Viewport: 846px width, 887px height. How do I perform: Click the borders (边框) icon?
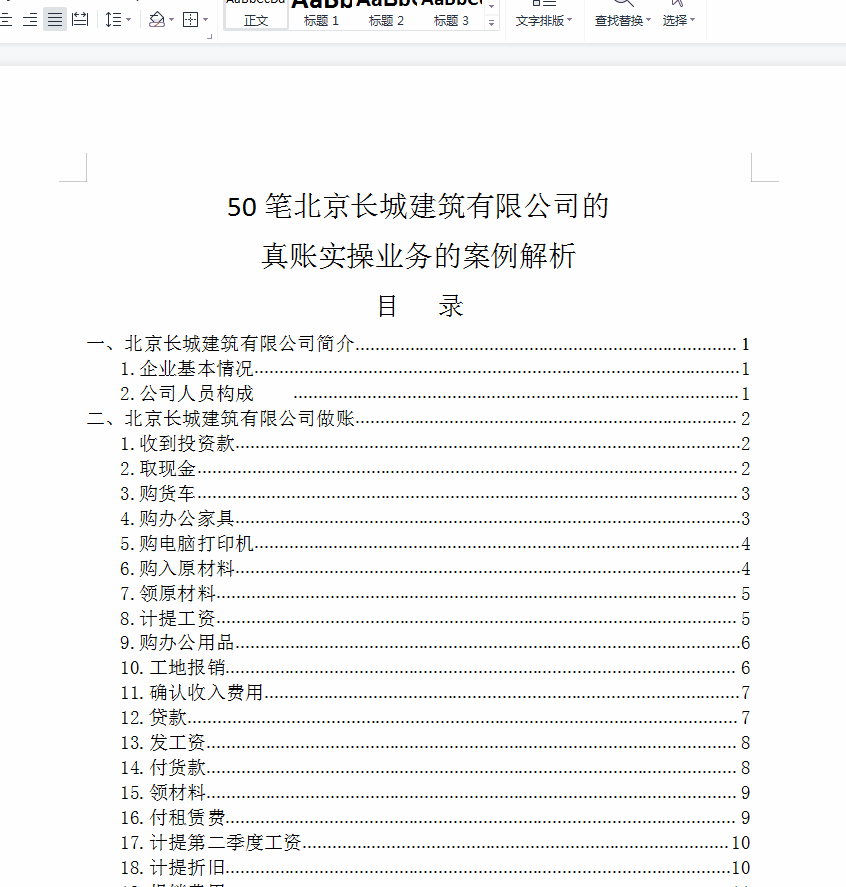[x=192, y=19]
